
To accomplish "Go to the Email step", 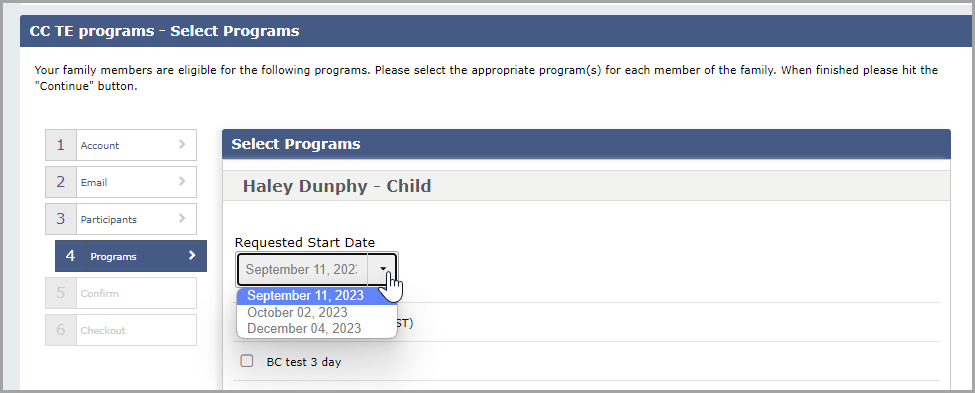I will click(x=121, y=182).
